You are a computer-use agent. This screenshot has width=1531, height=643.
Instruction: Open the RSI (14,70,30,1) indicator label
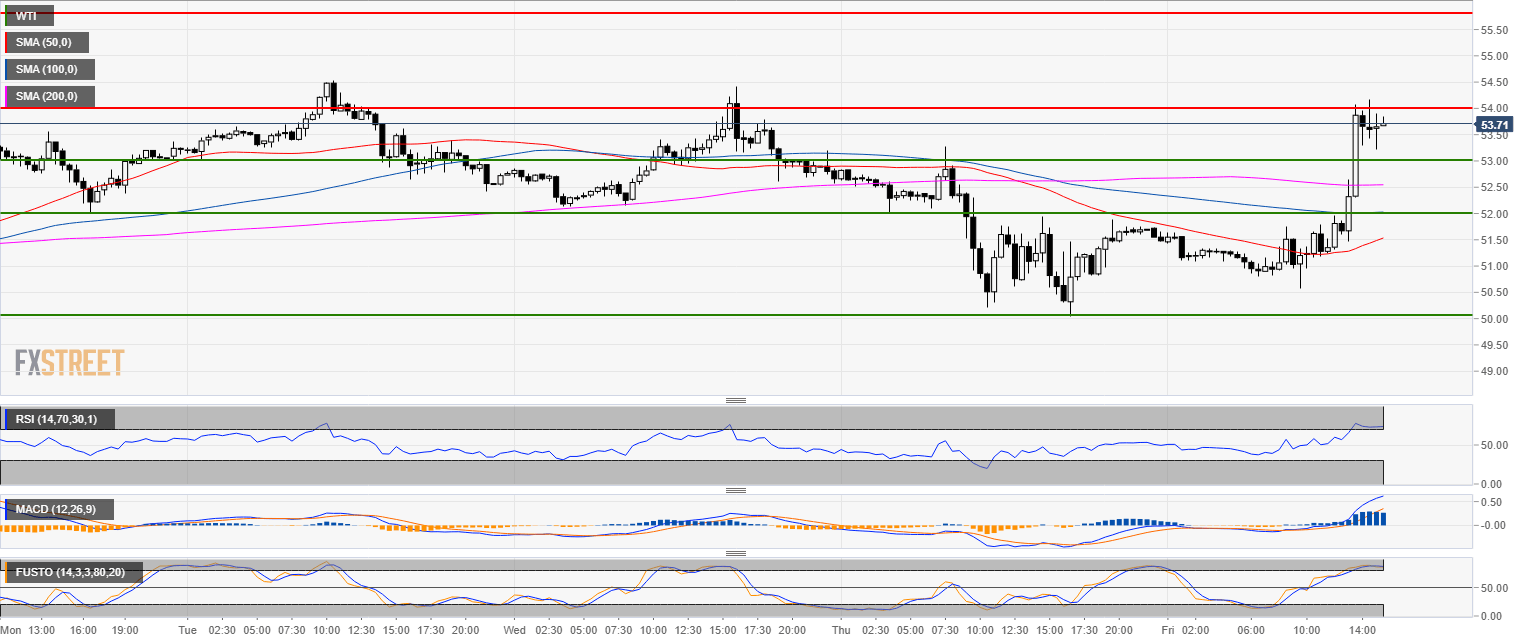pyautogui.click(x=60, y=419)
